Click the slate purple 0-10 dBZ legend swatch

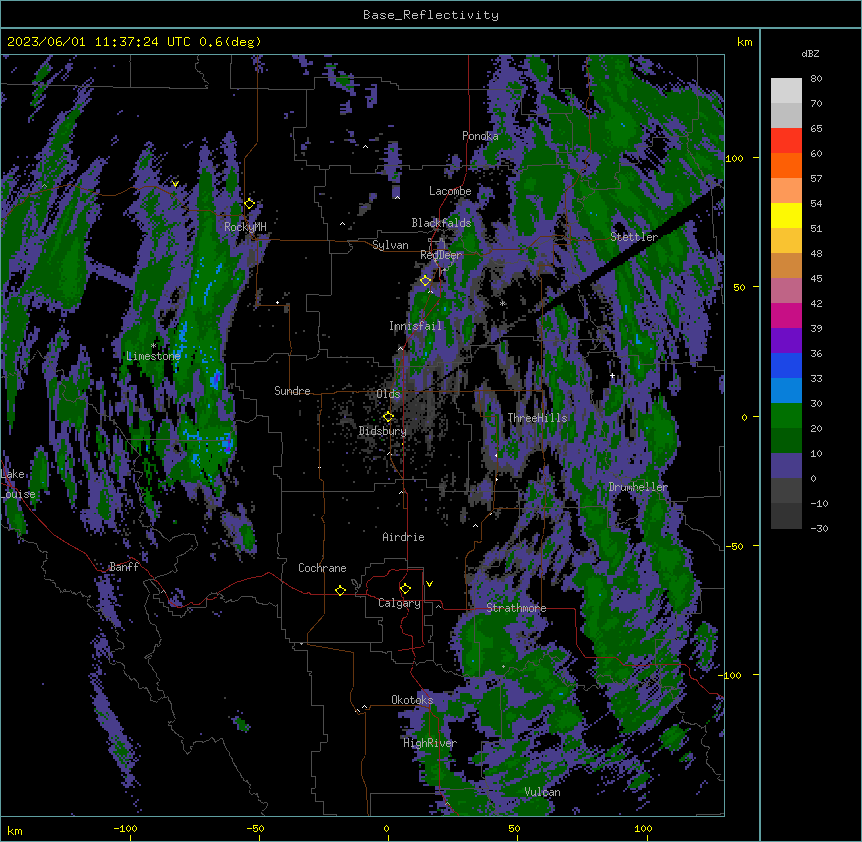pos(786,466)
